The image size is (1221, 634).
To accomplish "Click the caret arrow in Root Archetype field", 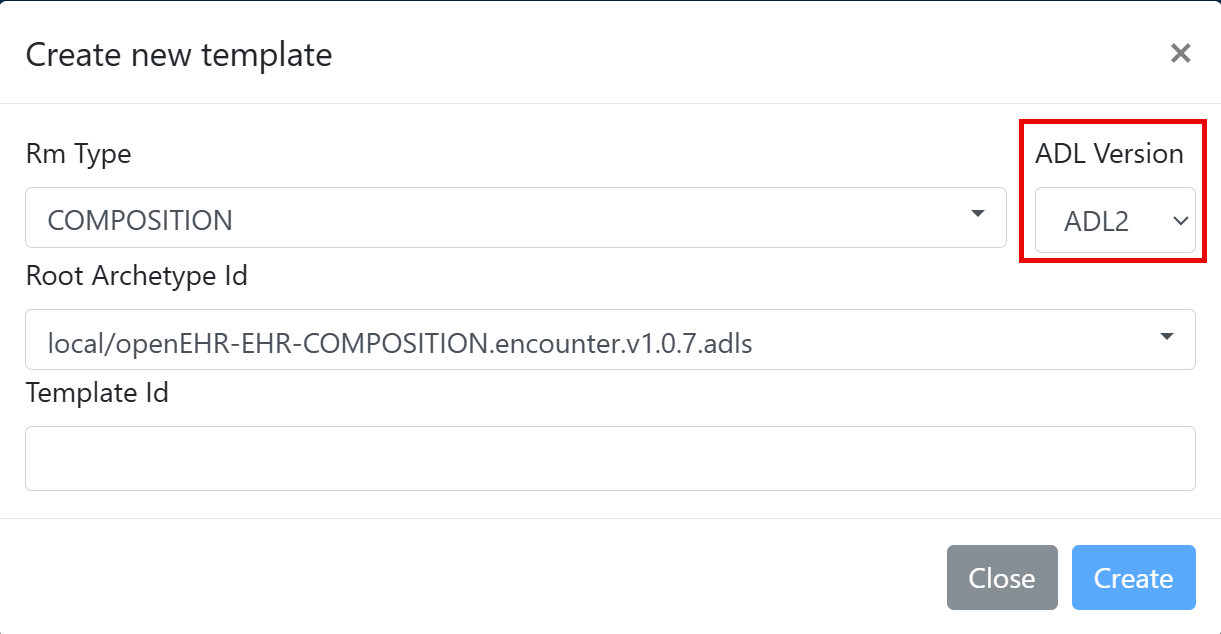I will (1167, 336).
